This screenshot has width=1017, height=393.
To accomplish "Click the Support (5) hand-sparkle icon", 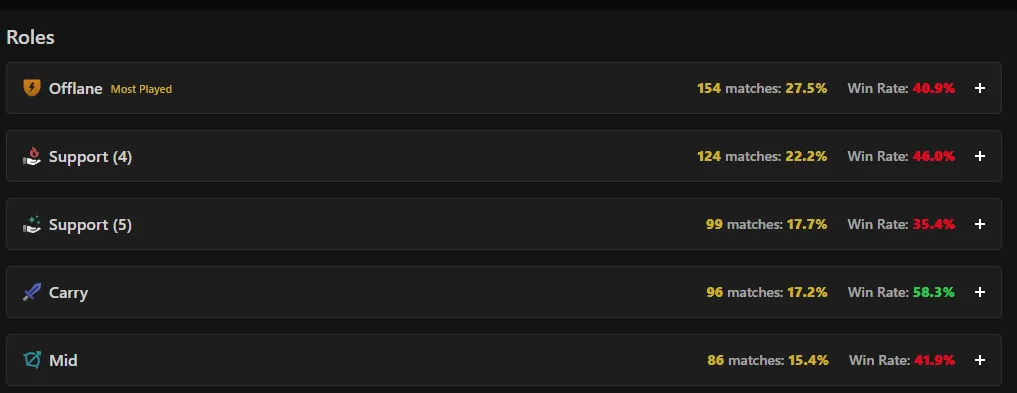I will (31, 224).
